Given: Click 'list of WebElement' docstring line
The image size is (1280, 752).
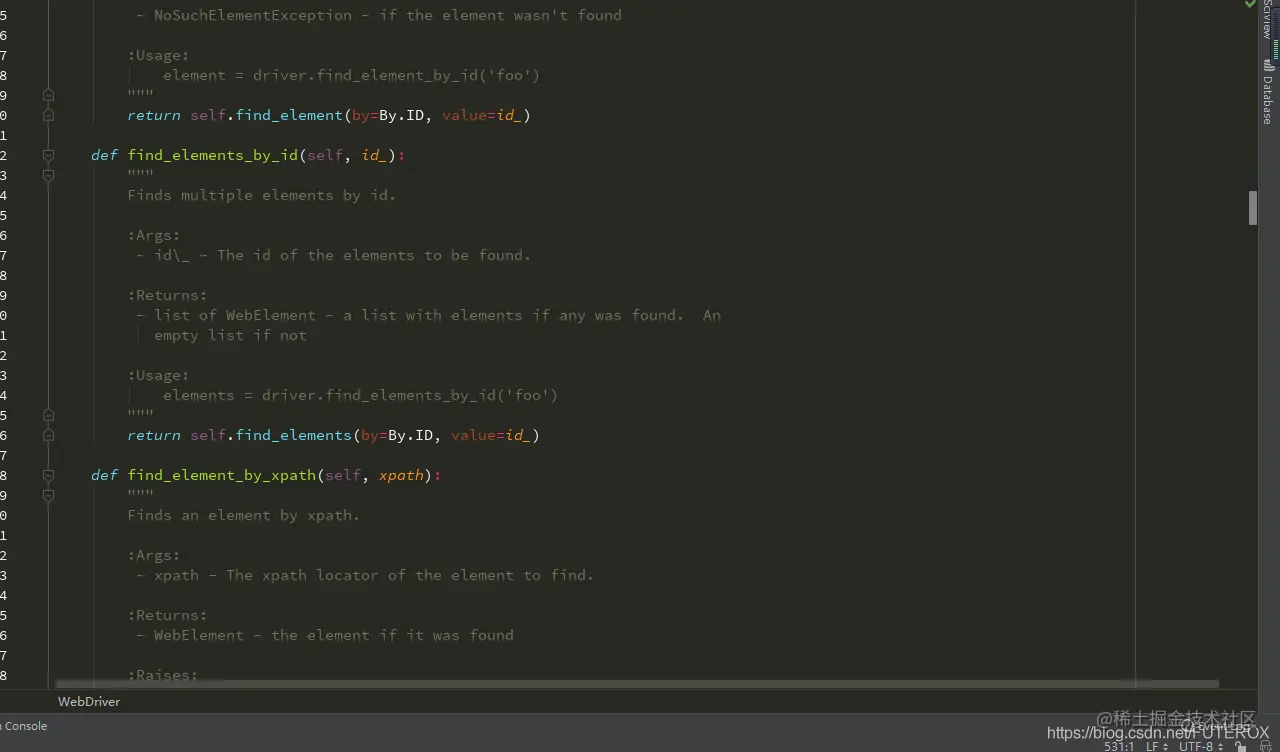Looking at the screenshot, I should (x=428, y=315).
